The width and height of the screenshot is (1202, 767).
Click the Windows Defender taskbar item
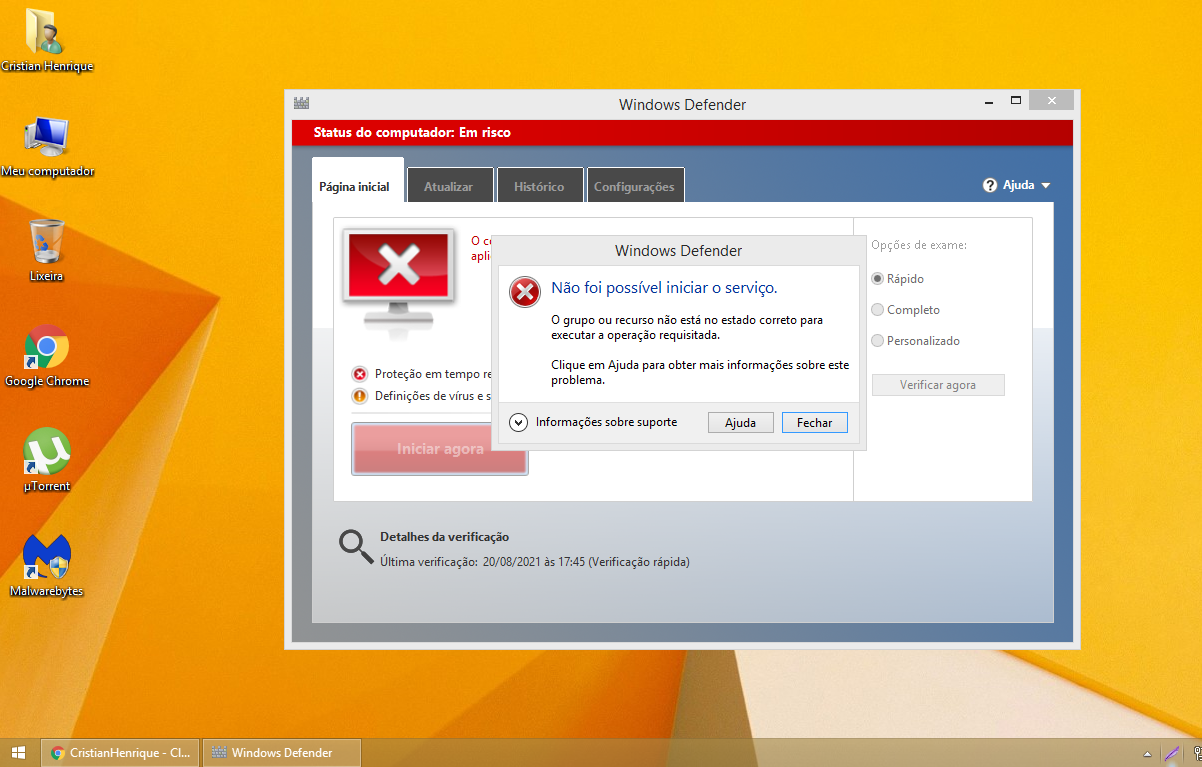tap(281, 753)
